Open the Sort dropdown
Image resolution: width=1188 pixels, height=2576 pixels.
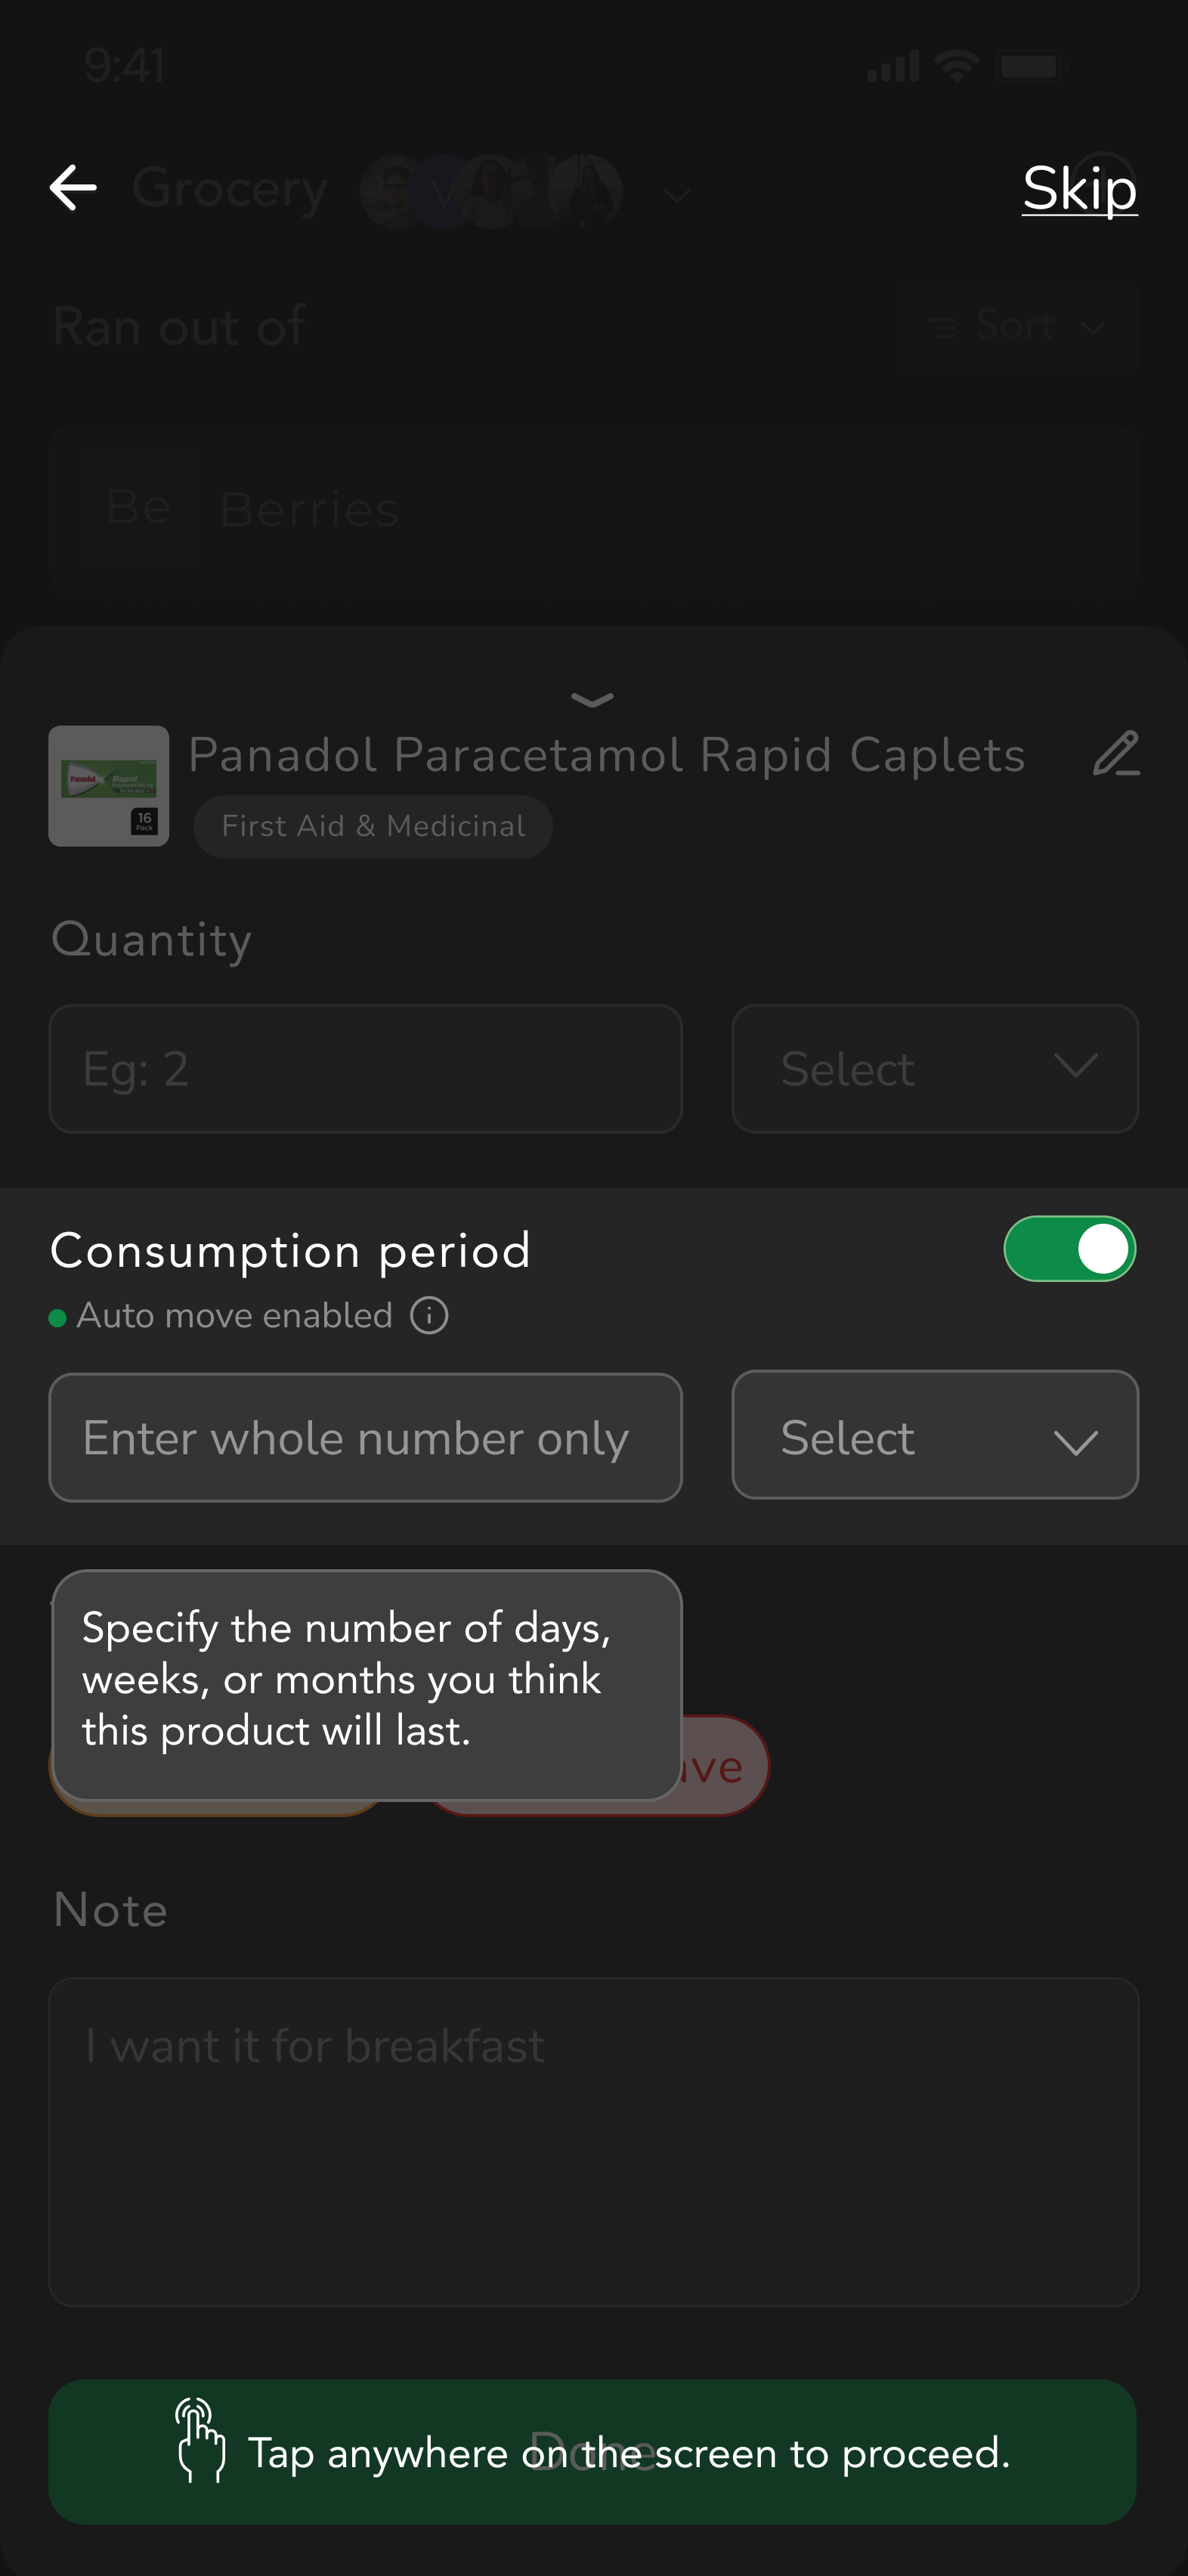[1017, 327]
